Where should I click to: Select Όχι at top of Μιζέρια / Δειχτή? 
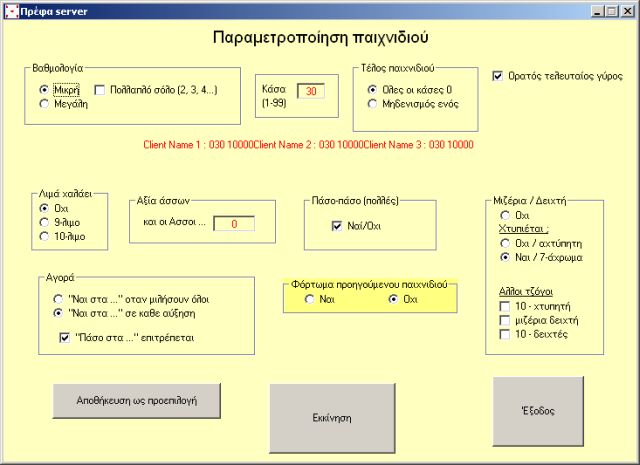coord(505,215)
